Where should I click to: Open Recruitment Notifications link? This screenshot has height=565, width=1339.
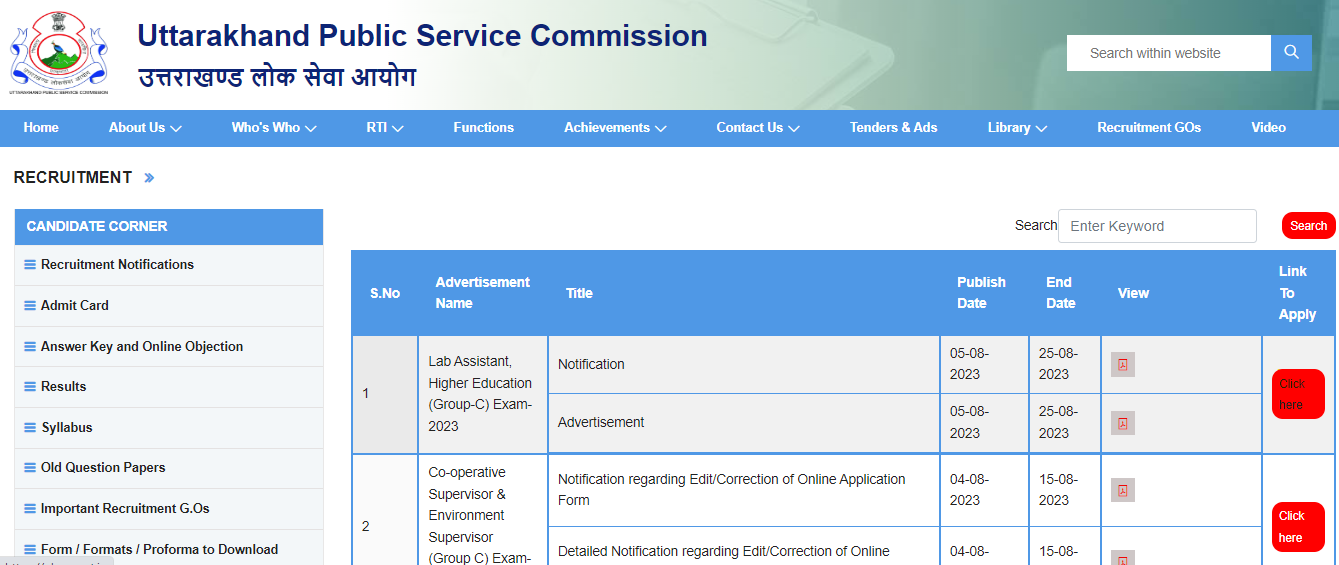coord(117,265)
